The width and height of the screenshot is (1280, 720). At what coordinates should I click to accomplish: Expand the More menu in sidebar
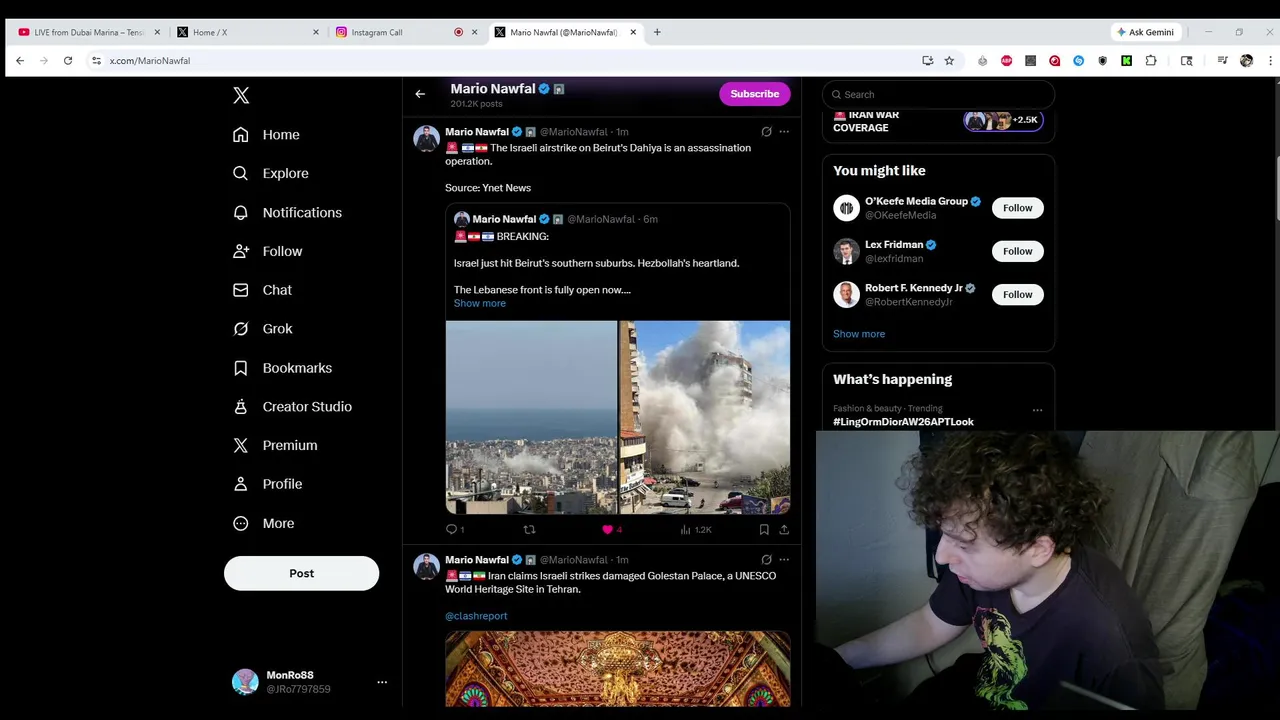point(264,523)
